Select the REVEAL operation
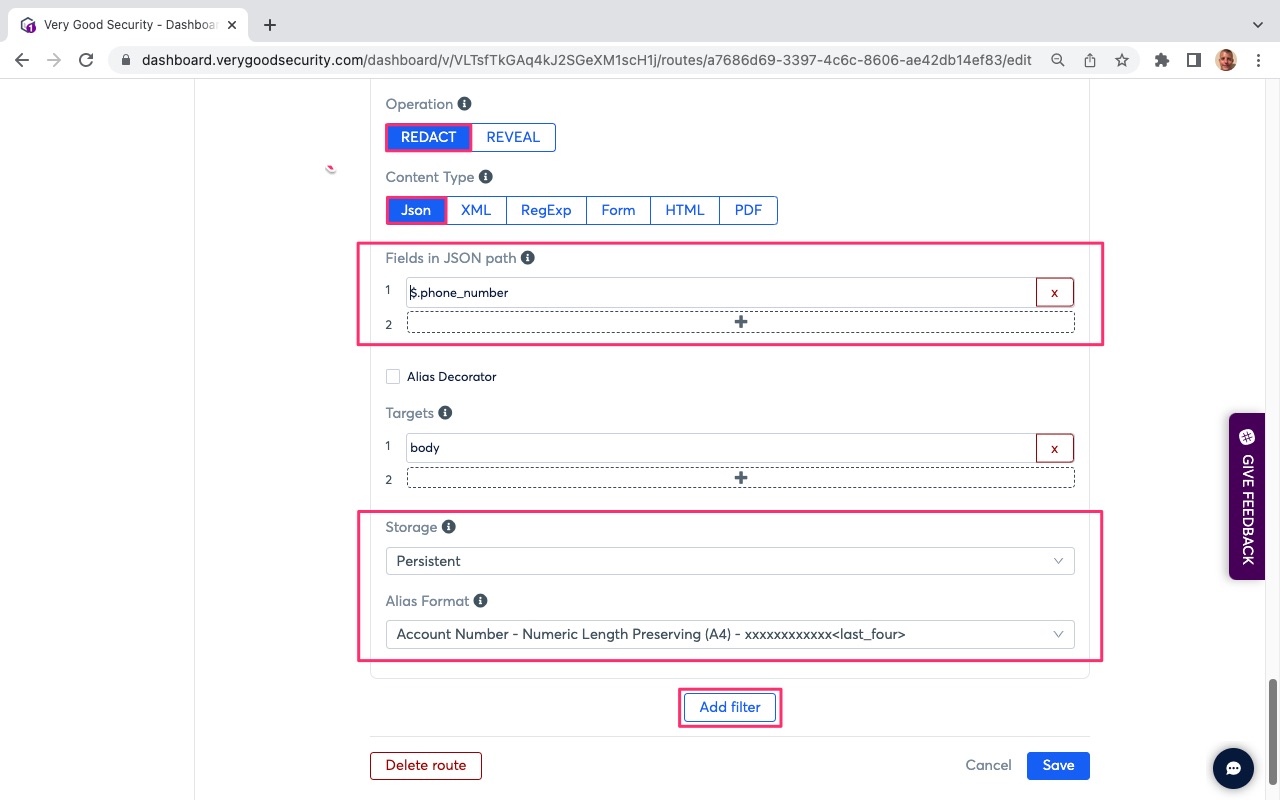The image size is (1280, 800). click(513, 137)
